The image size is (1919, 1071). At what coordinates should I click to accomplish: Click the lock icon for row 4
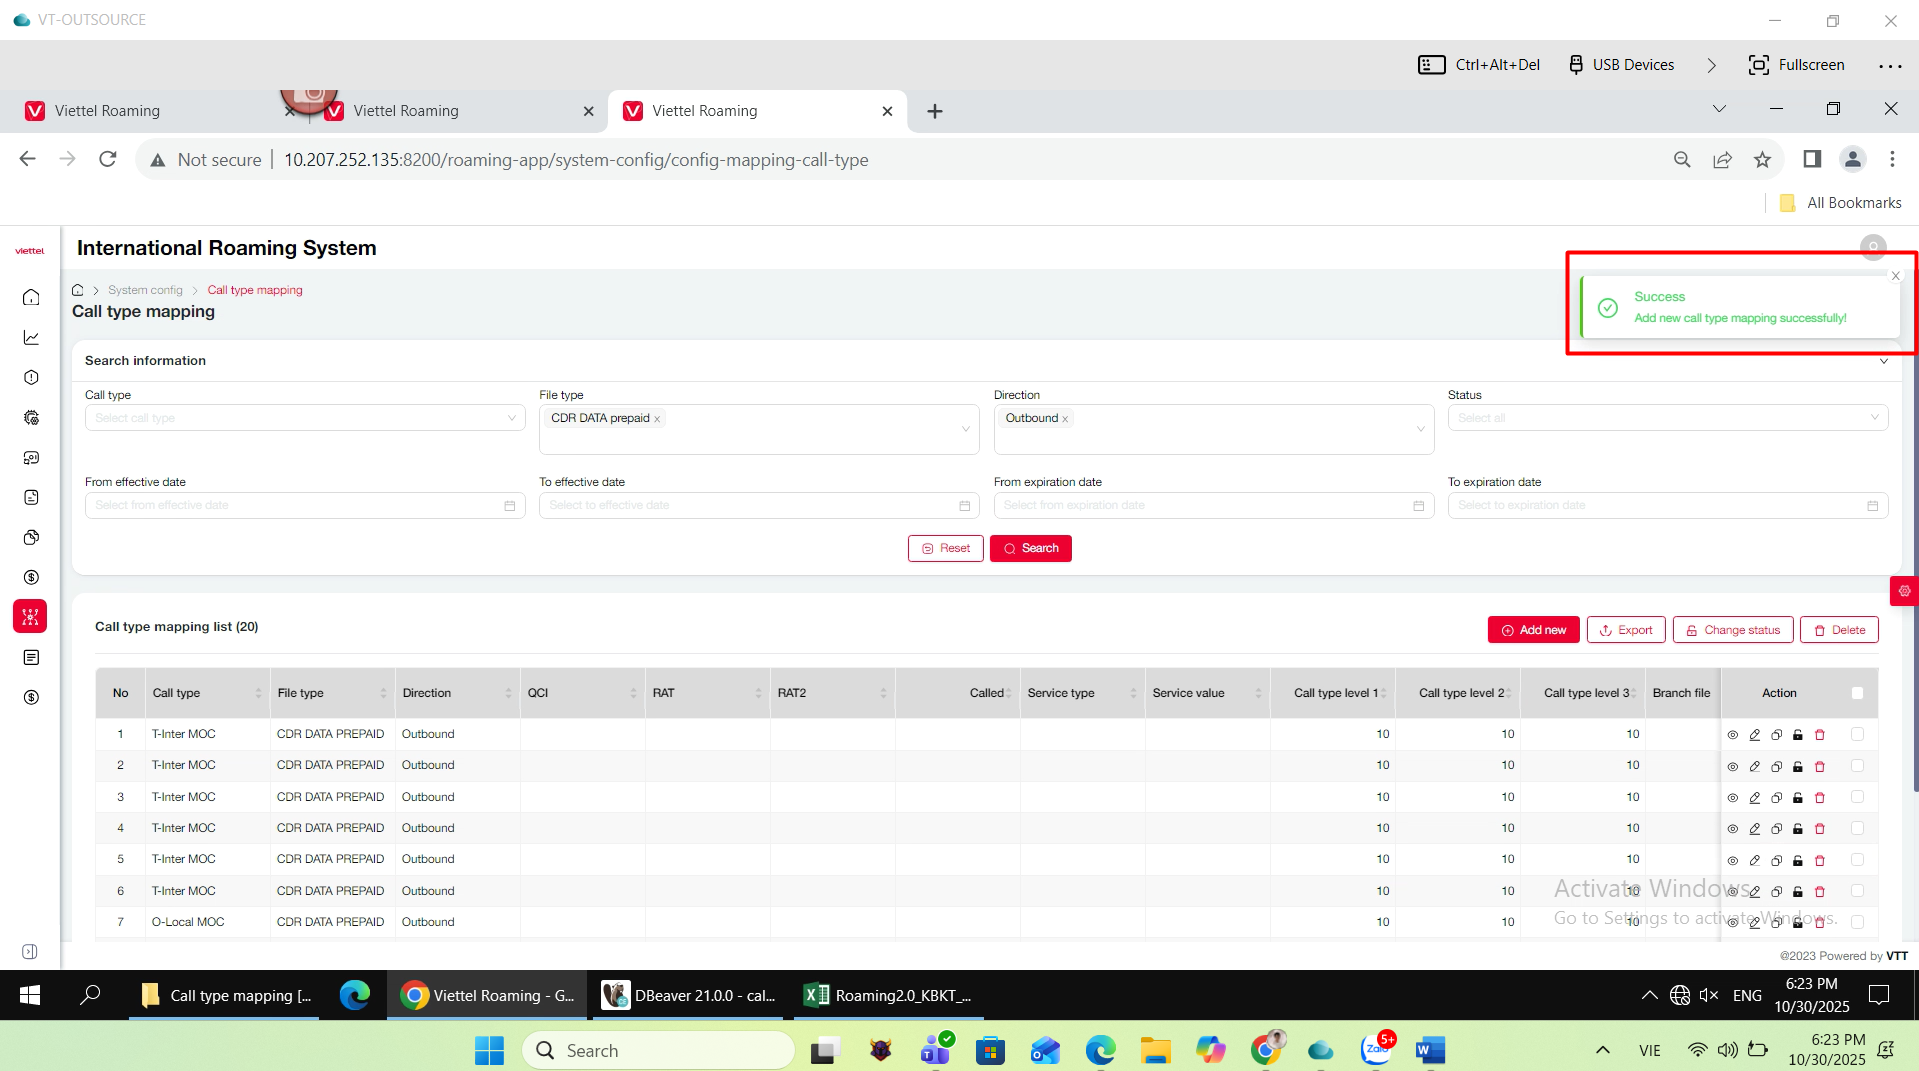1798,829
